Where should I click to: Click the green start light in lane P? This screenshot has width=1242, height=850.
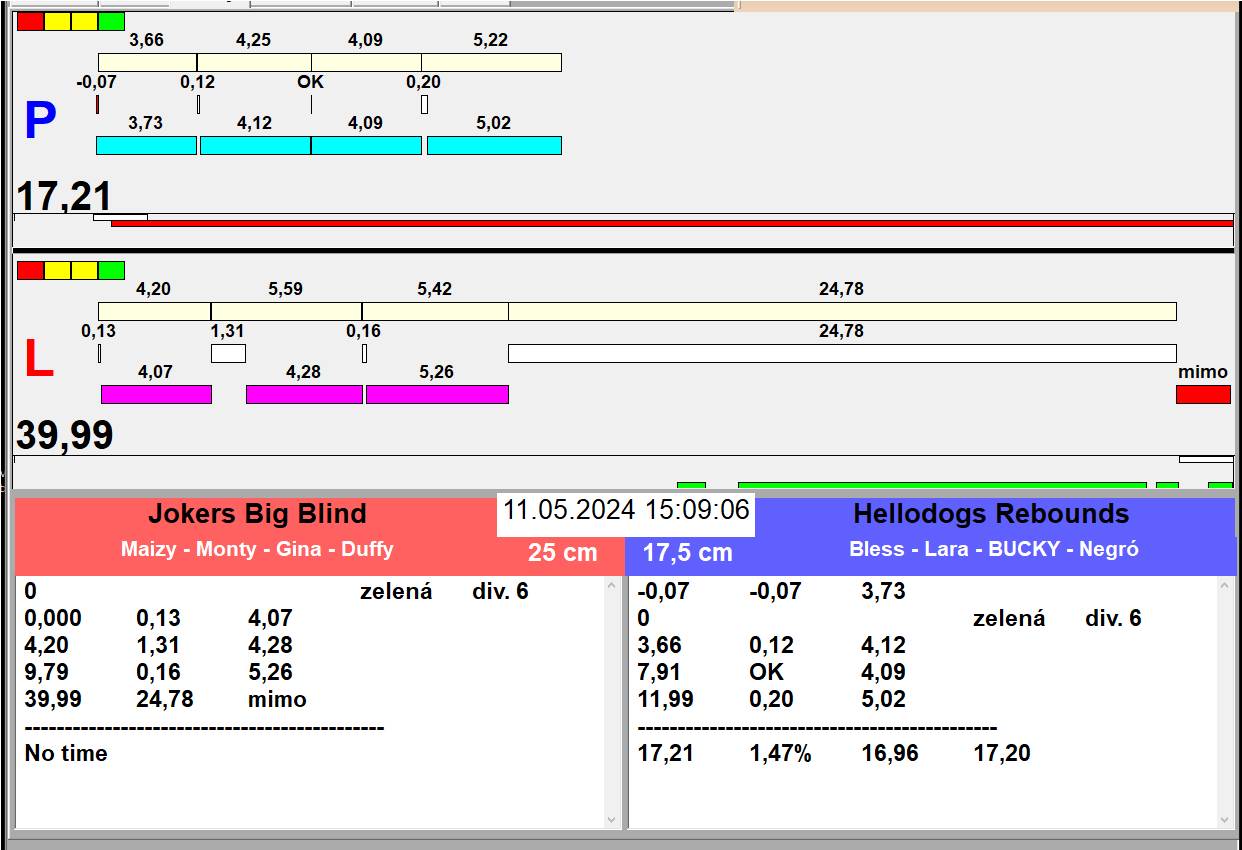tap(112, 21)
